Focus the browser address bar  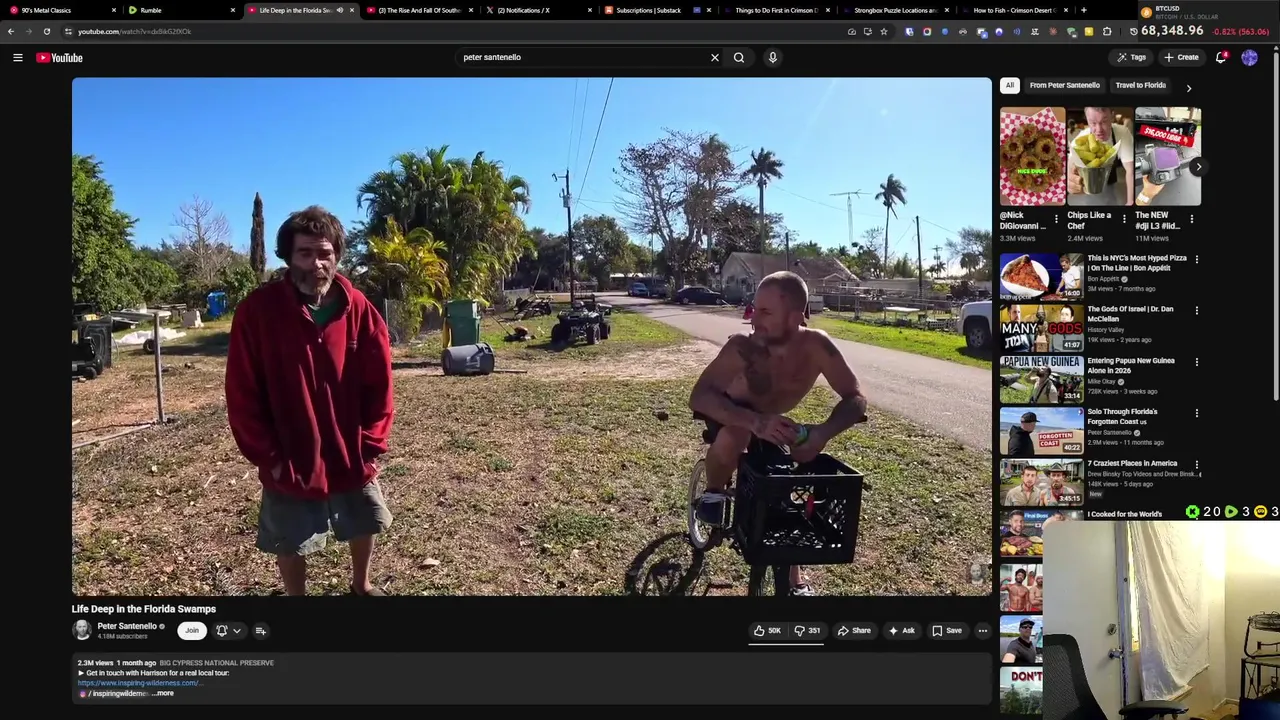(450, 31)
